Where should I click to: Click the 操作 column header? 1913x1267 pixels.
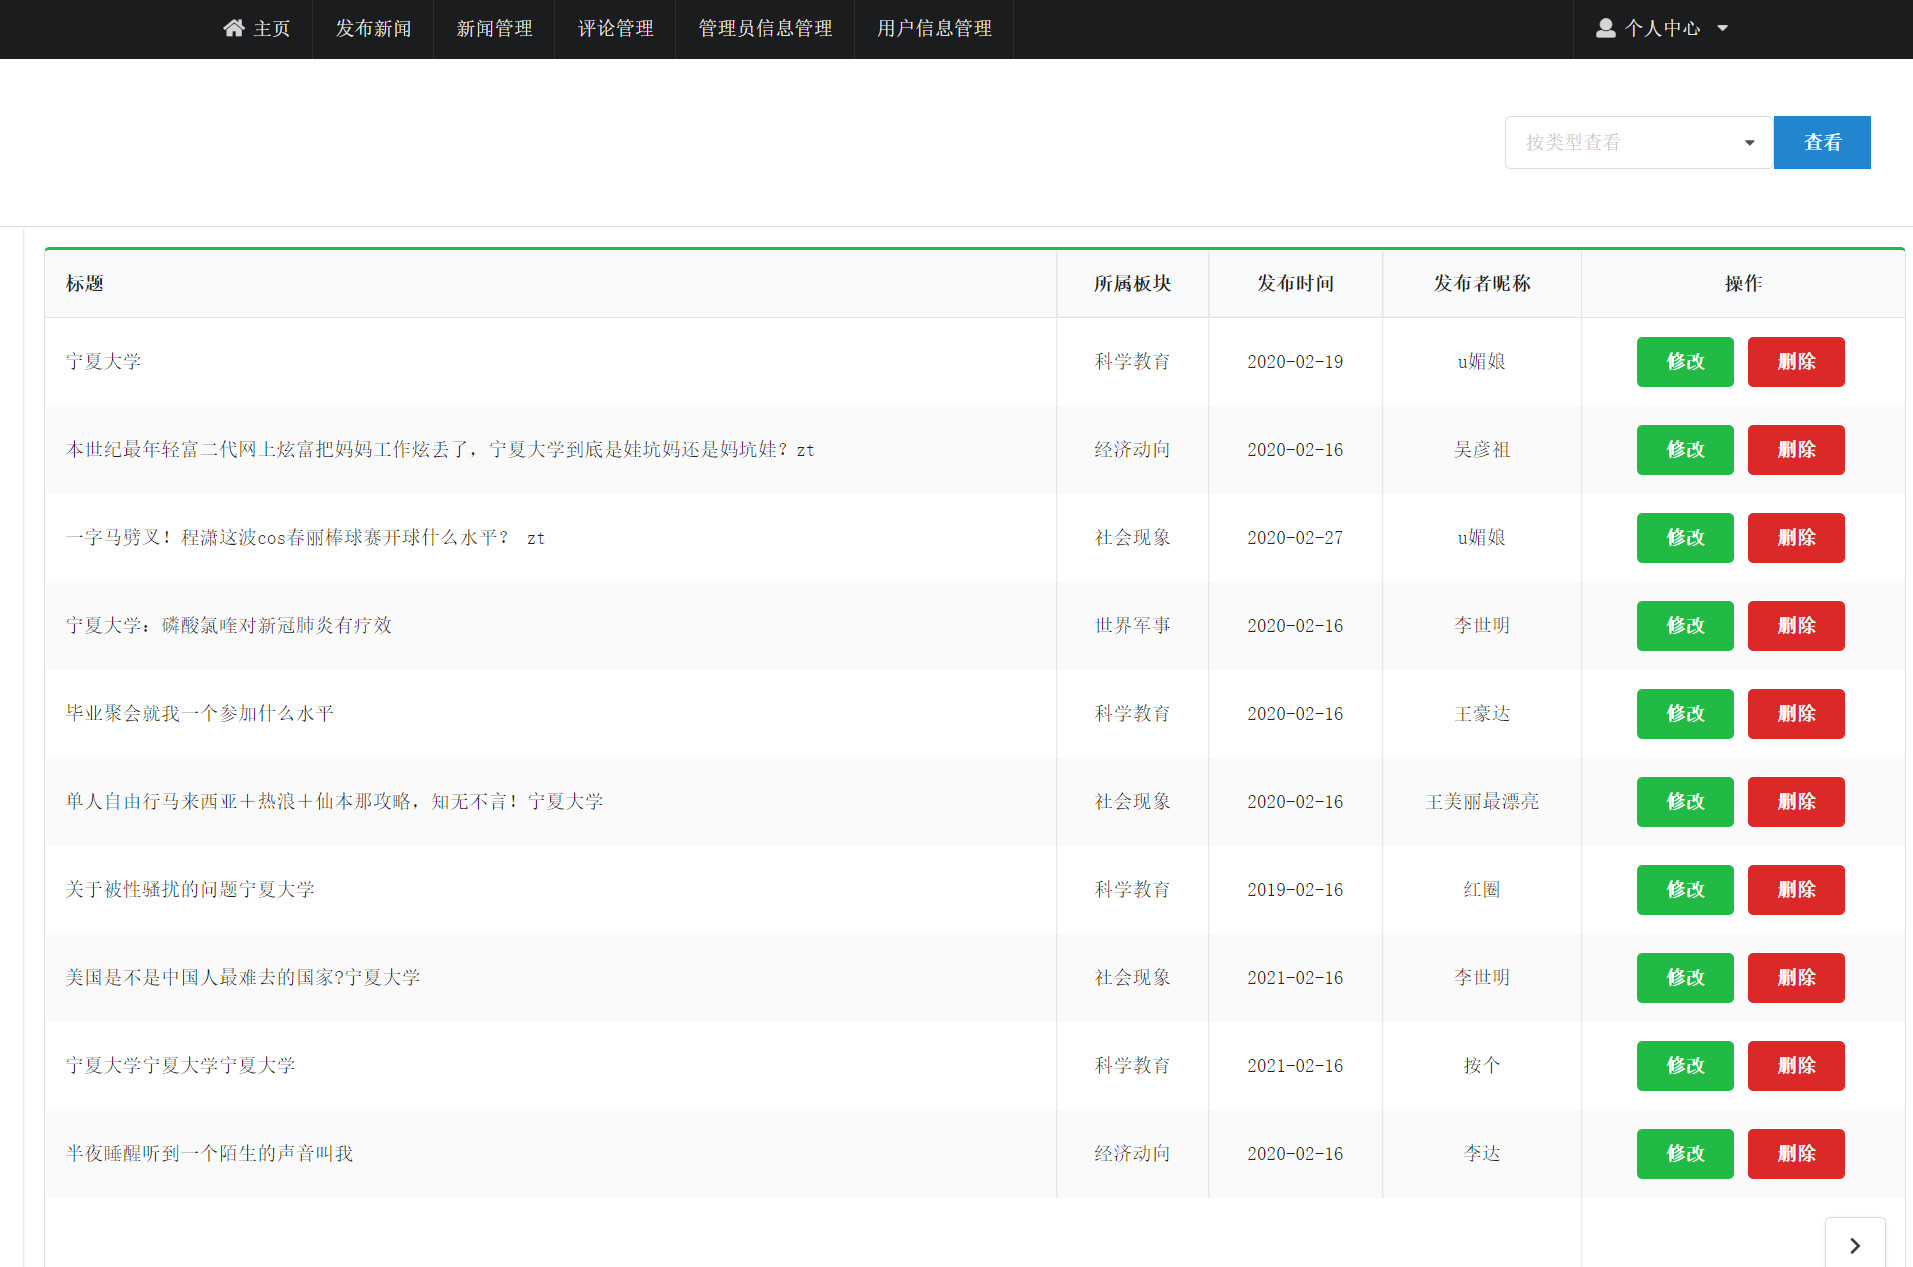coord(1743,284)
